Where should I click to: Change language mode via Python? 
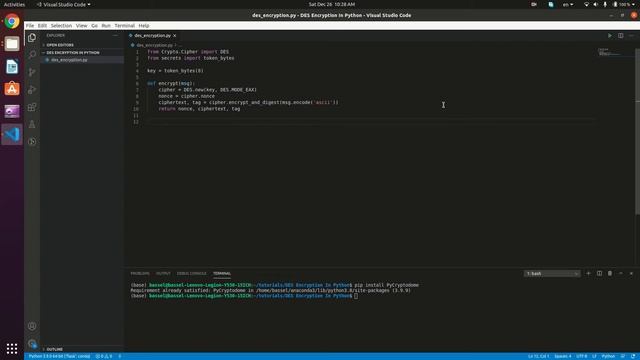pos(608,356)
